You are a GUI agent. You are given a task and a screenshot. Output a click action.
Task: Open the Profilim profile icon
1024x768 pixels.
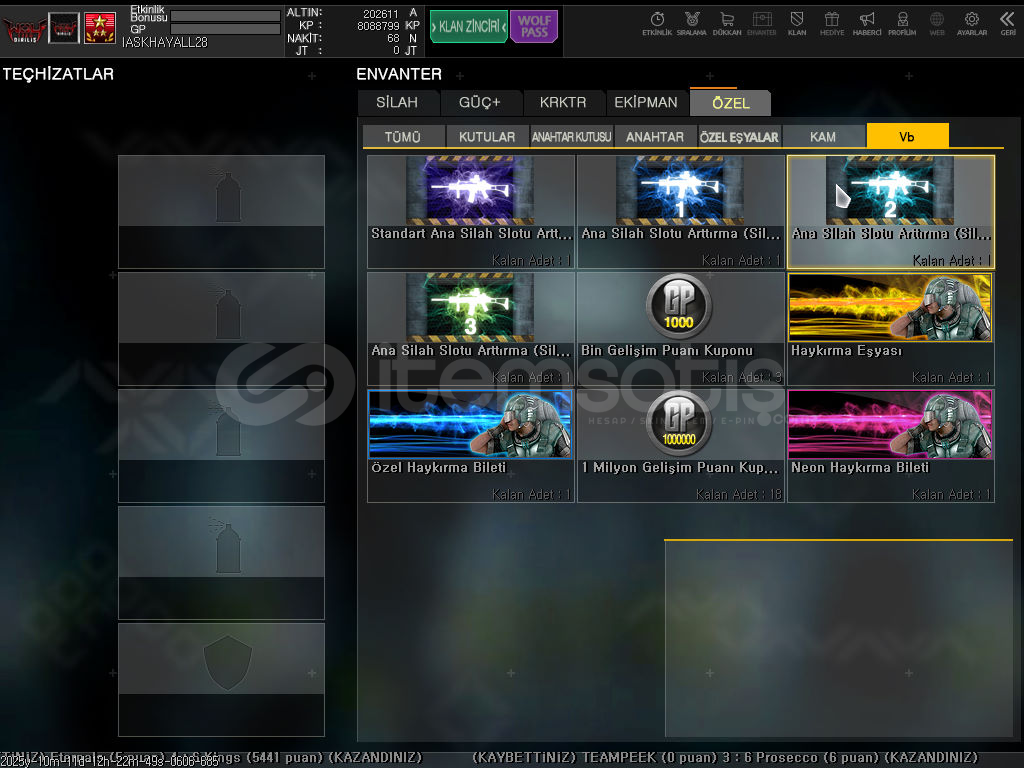pos(902,23)
